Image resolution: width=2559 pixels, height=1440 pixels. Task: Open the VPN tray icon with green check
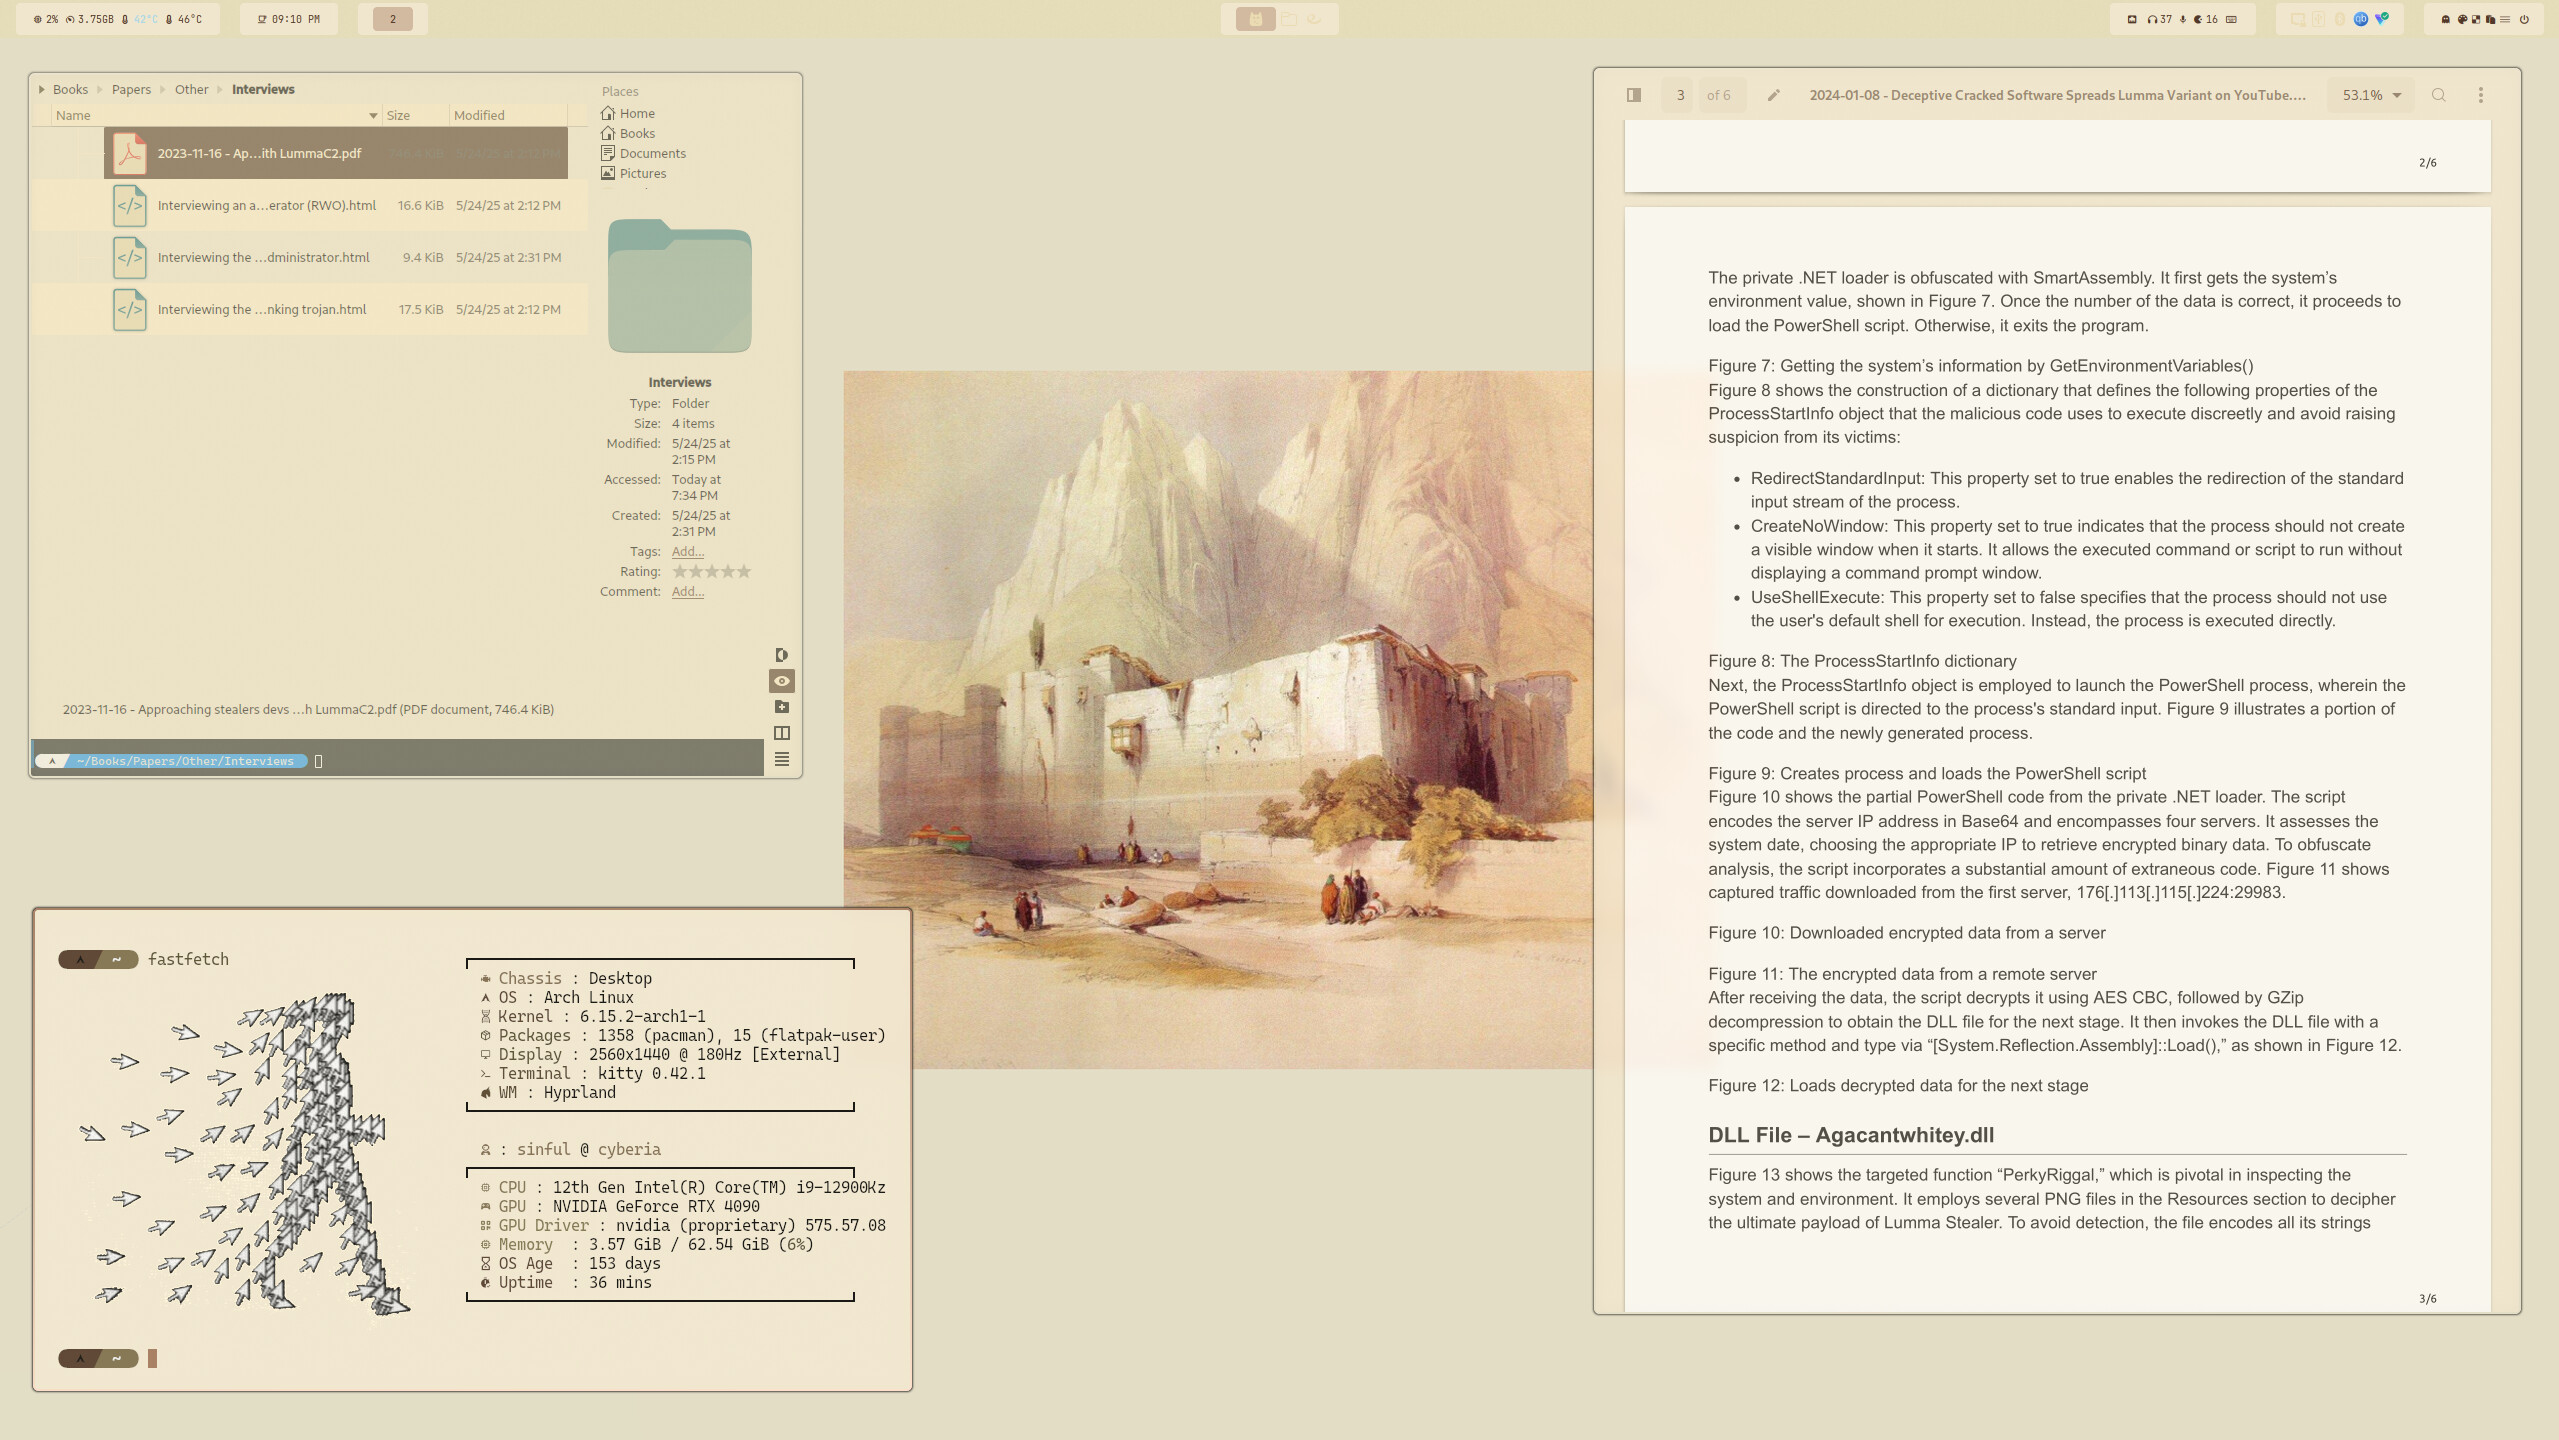(x=2382, y=18)
